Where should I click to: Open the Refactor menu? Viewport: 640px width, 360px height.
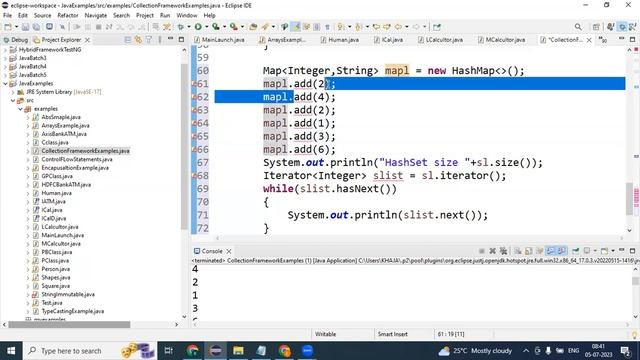(68, 16)
